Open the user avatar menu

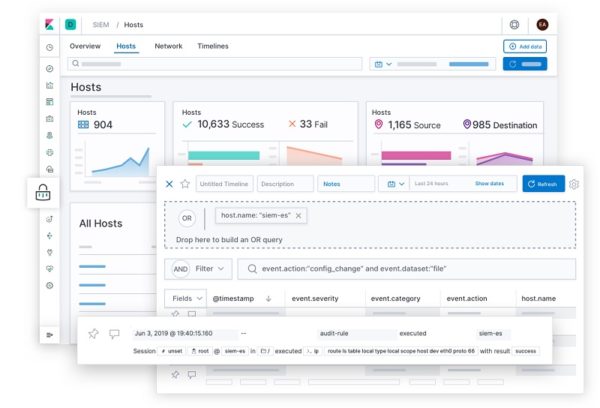pyautogui.click(x=542, y=24)
